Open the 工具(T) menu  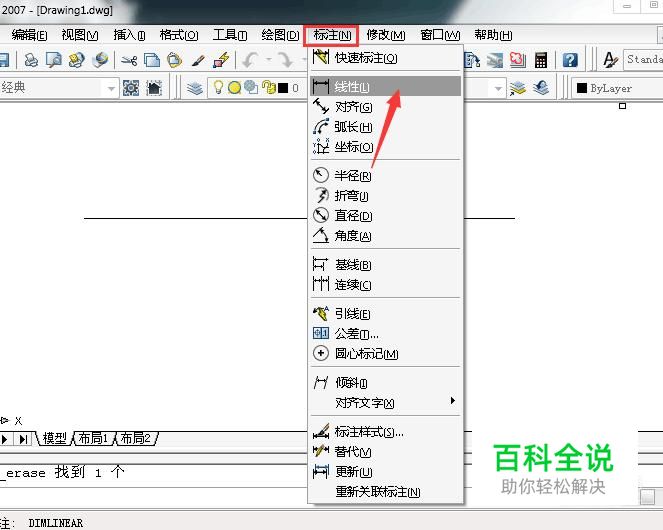[230, 35]
